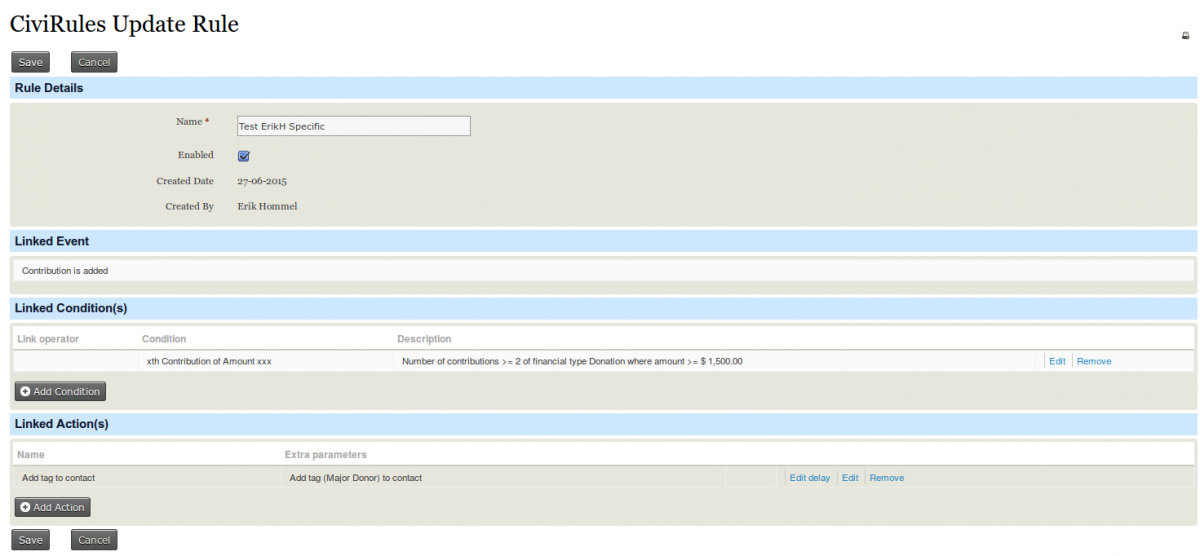Click the top Save button
Viewport: 1200px width, 556px height.
click(x=30, y=62)
